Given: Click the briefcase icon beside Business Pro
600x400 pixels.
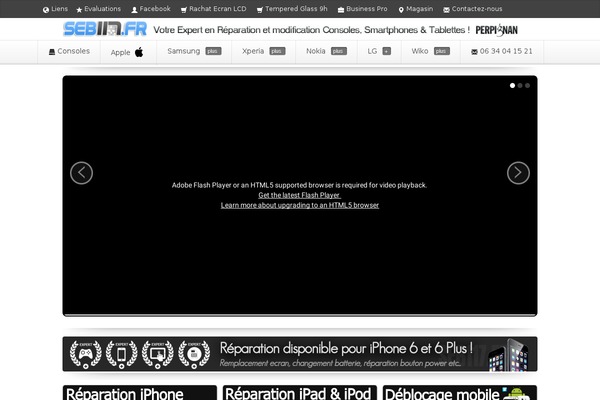Looking at the screenshot, I should pos(341,10).
